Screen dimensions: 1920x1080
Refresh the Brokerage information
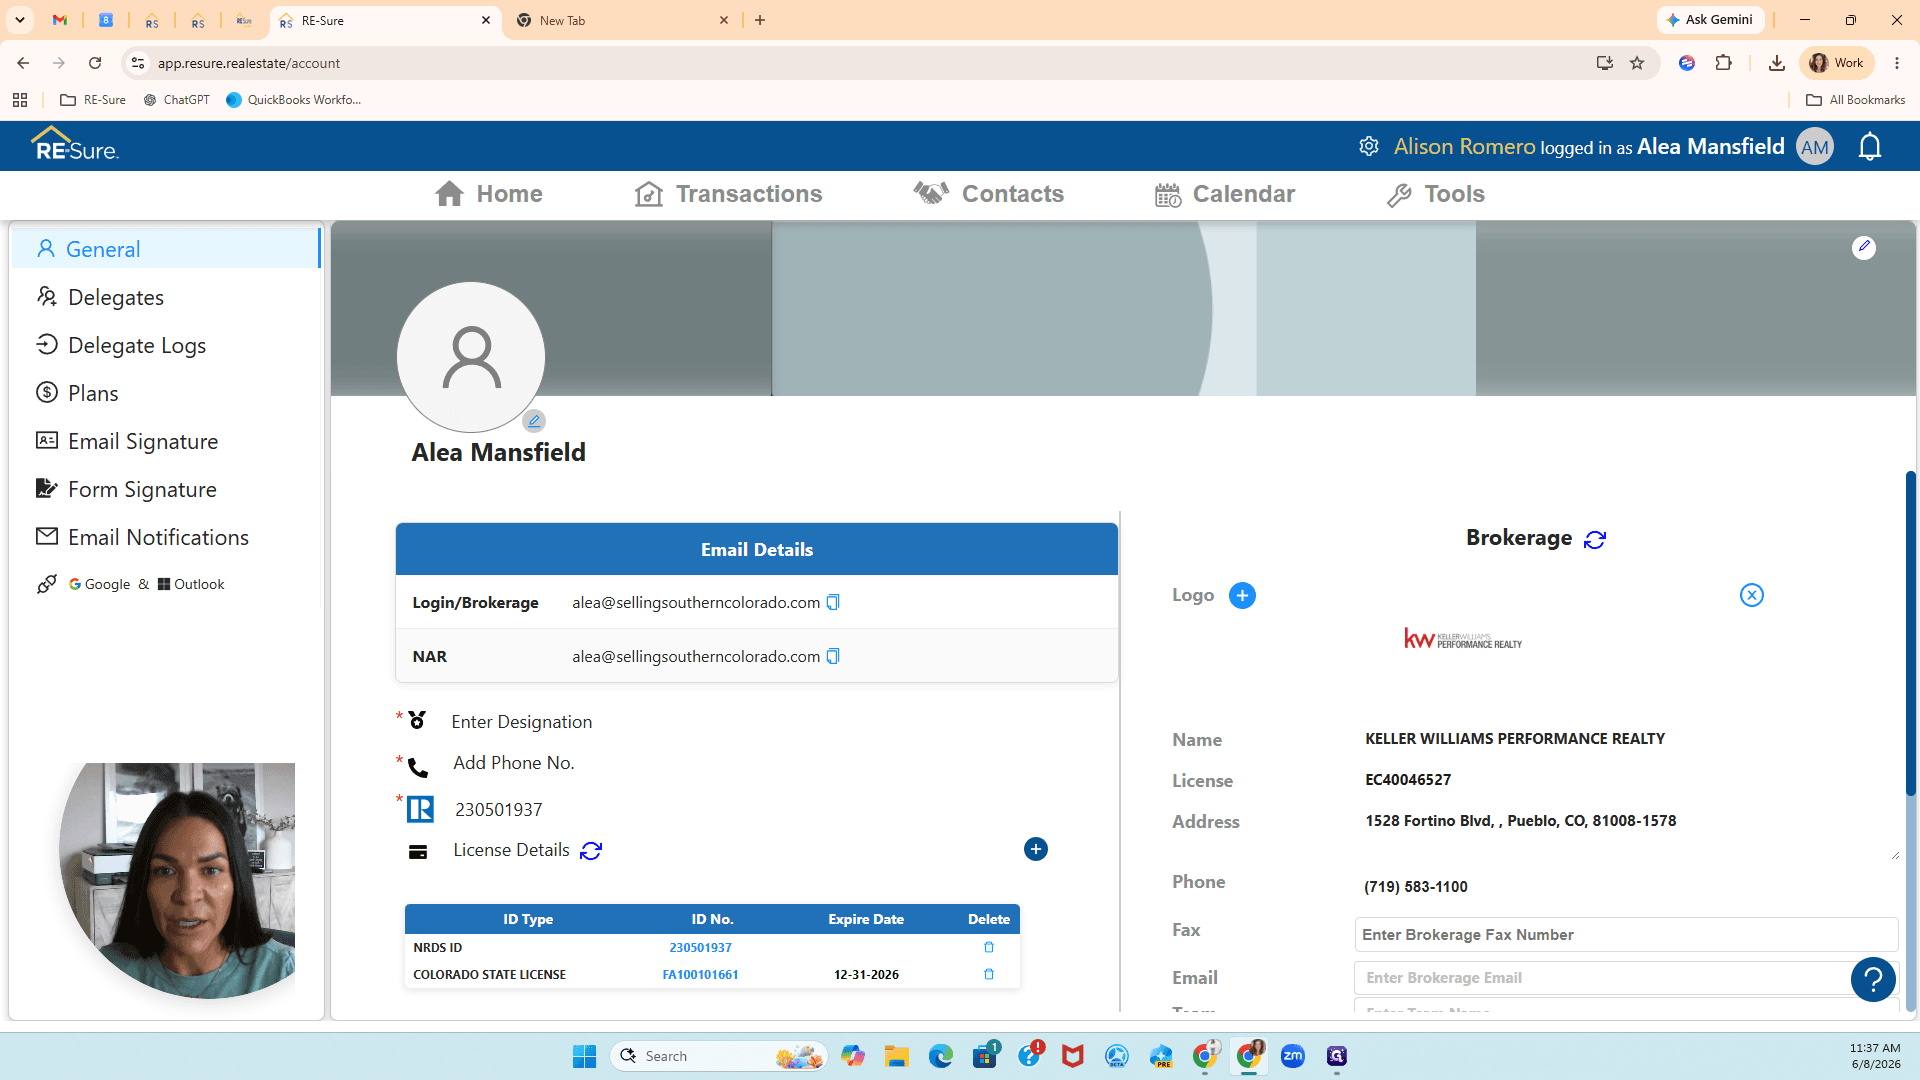[1595, 539]
